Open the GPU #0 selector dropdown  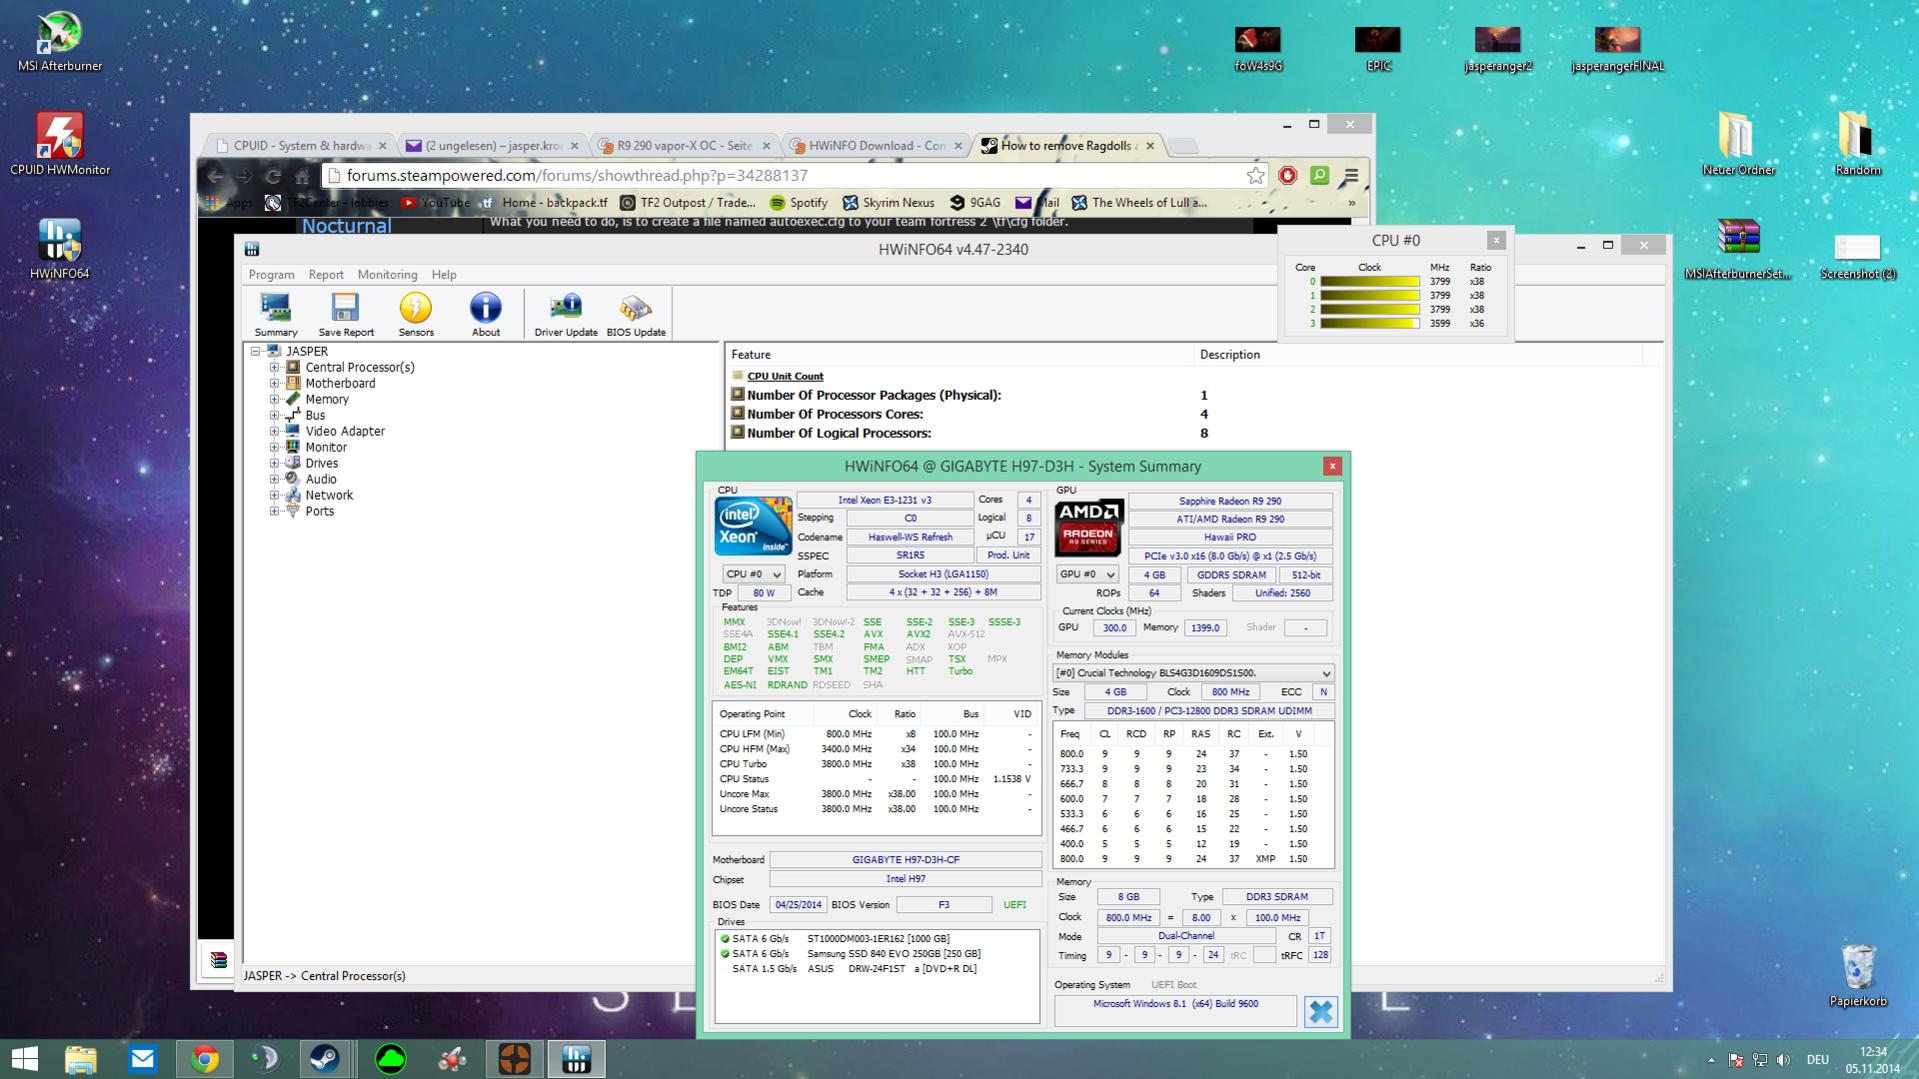pos(1087,575)
